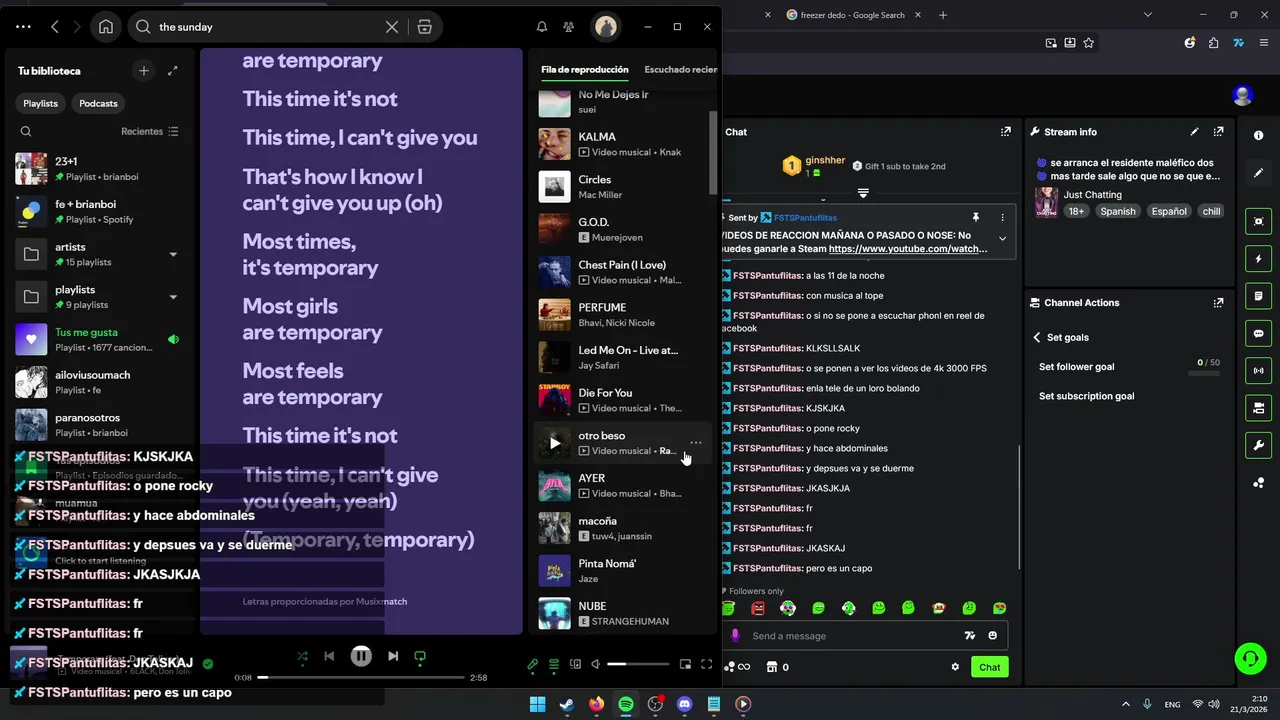Click the wrench icon in right sidebar
Screen dimensions: 1280x720
coord(1258,445)
